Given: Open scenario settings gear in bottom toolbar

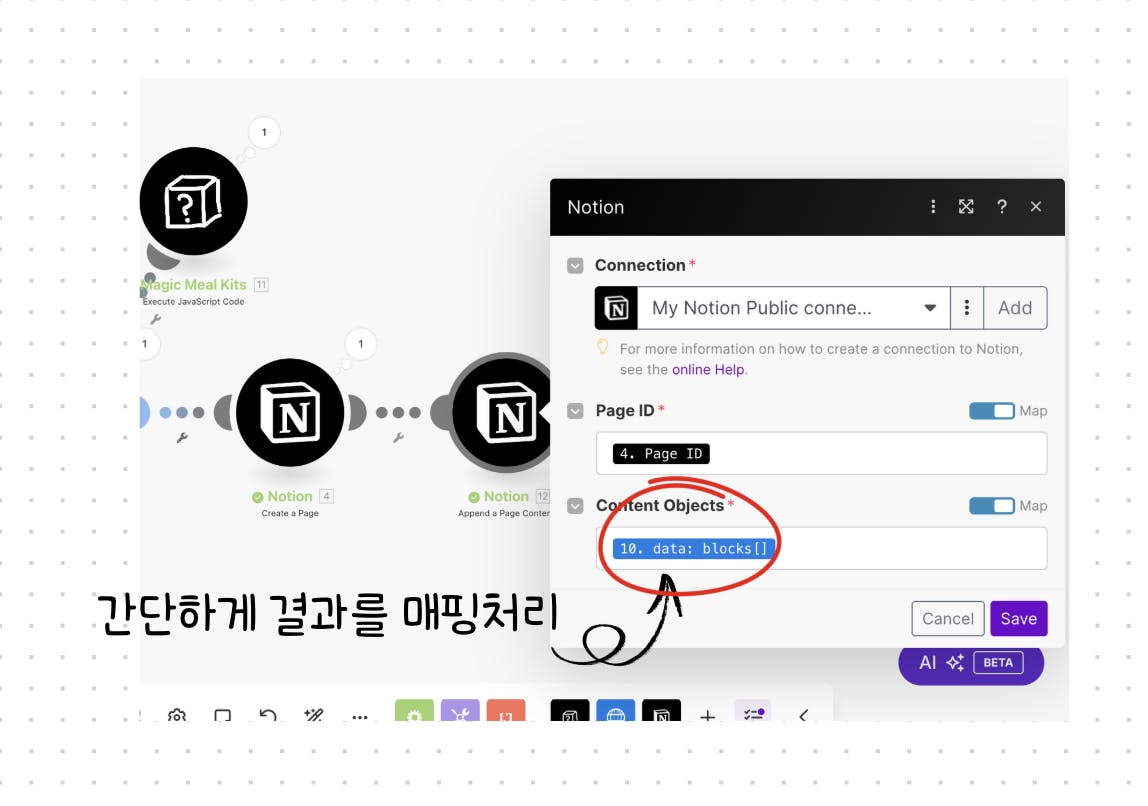Looking at the screenshot, I should [176, 715].
